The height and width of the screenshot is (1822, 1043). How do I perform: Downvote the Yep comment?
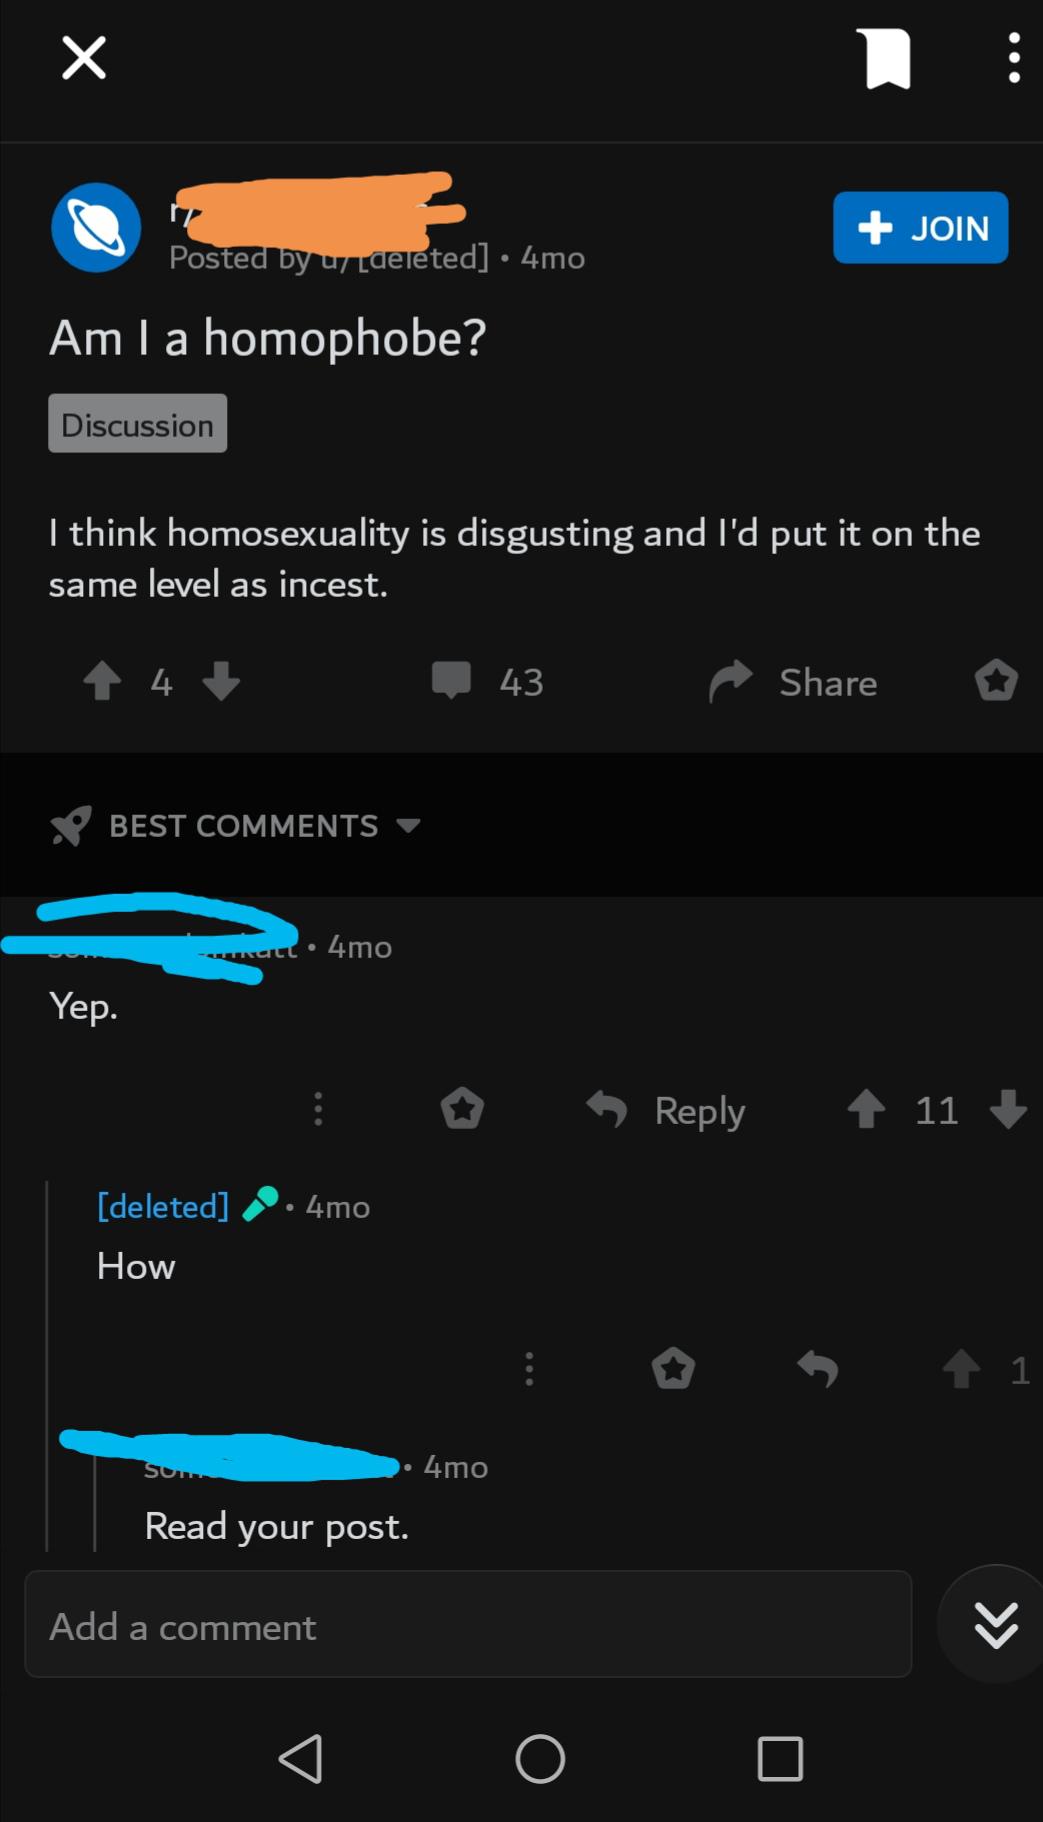click(1008, 1109)
